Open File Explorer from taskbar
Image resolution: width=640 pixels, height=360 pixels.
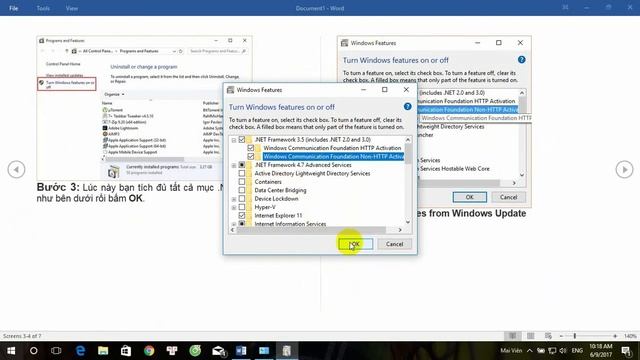[x=103, y=351]
